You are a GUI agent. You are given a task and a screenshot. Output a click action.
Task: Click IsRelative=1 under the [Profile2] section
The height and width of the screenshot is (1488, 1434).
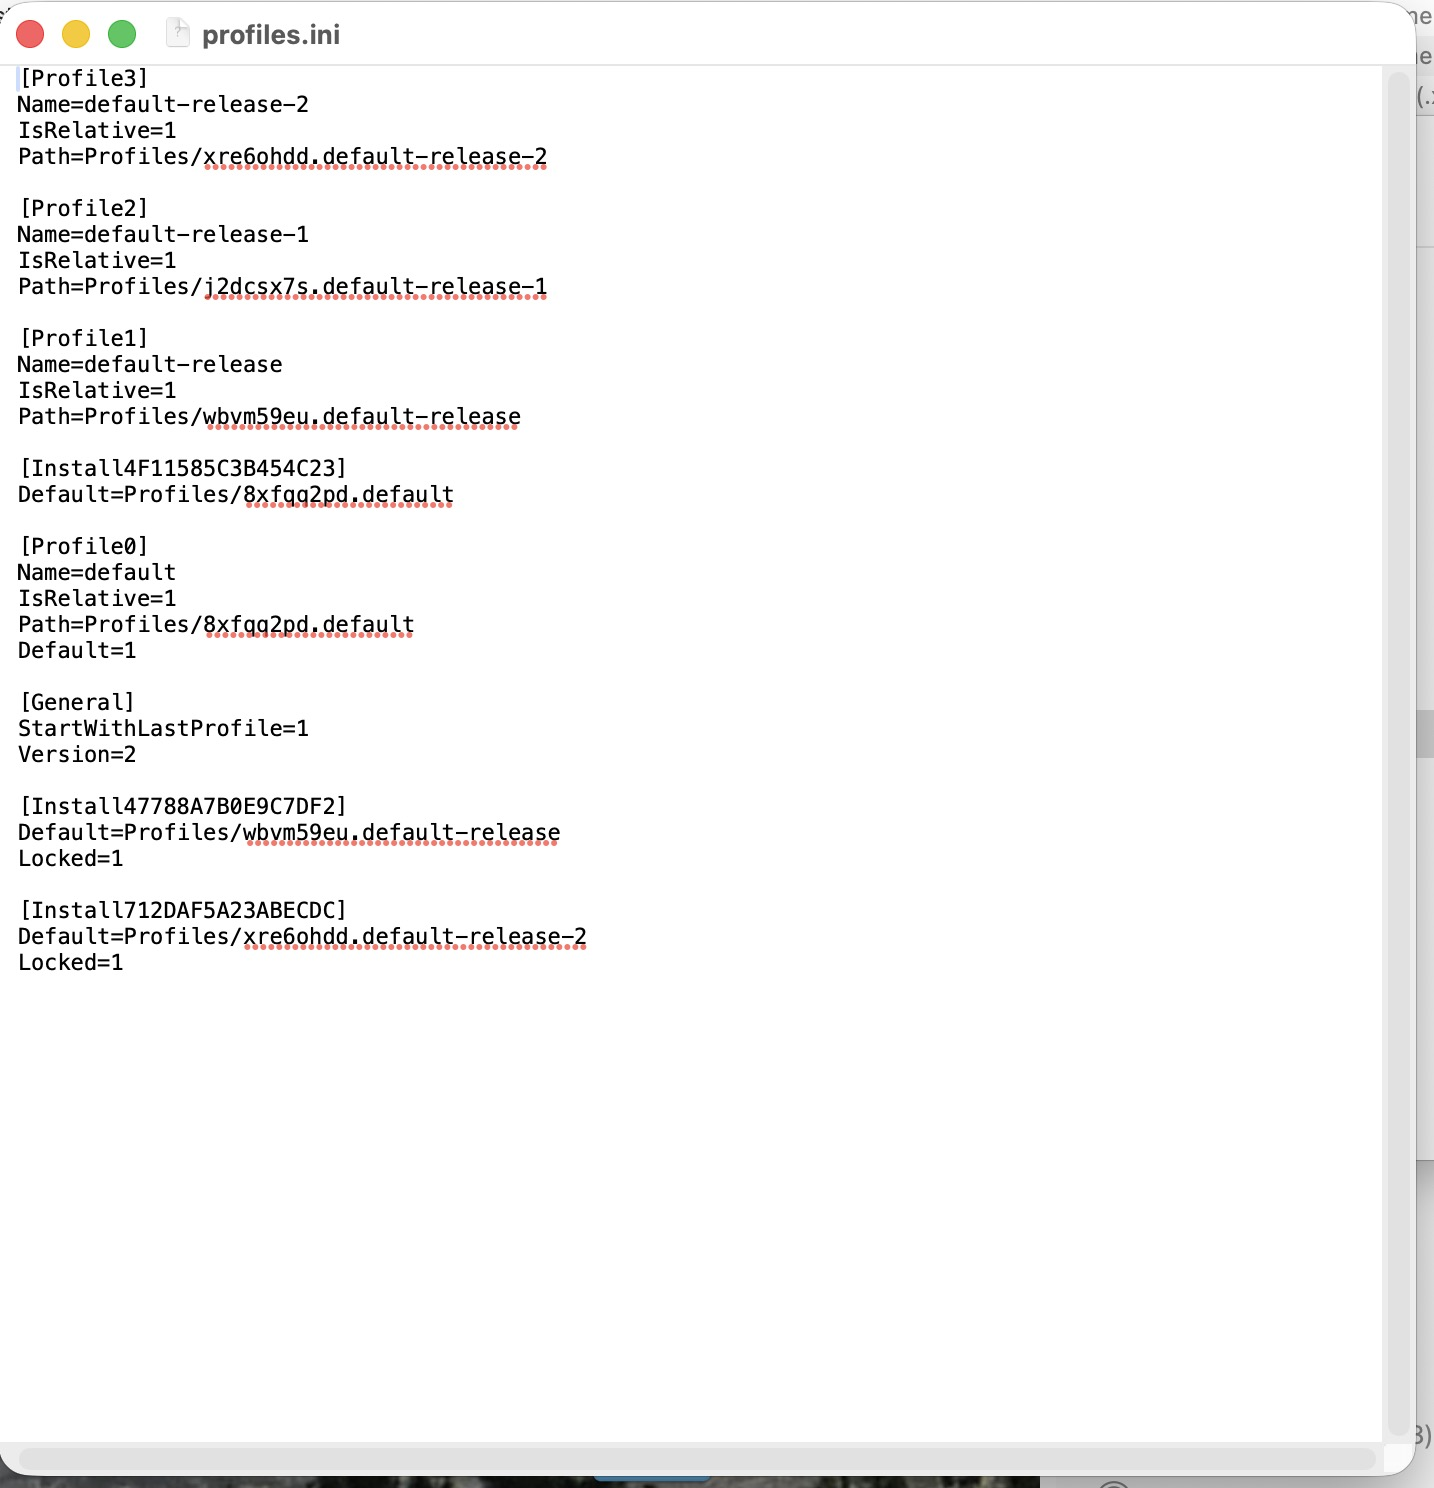click(97, 260)
